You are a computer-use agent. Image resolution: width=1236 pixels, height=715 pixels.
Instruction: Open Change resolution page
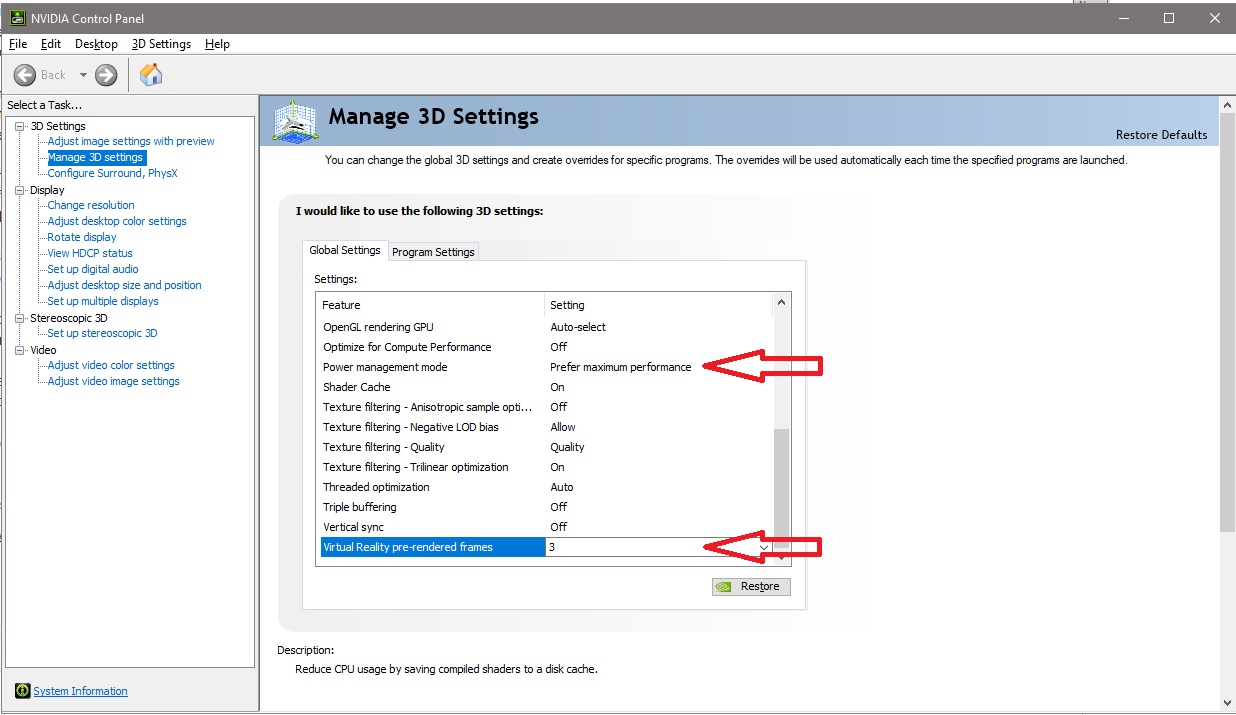[91, 205]
